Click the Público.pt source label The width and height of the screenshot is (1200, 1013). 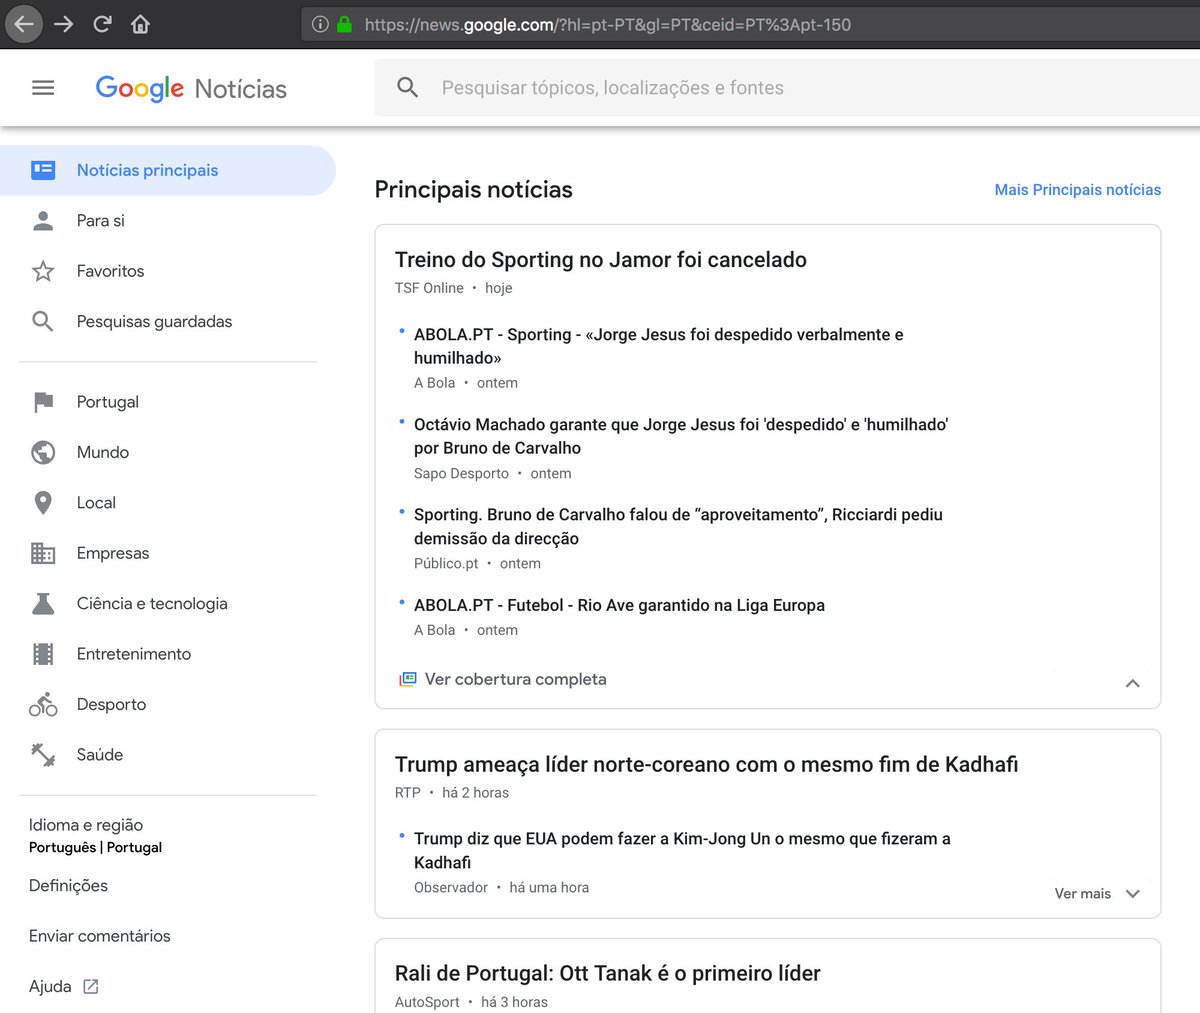tap(446, 564)
